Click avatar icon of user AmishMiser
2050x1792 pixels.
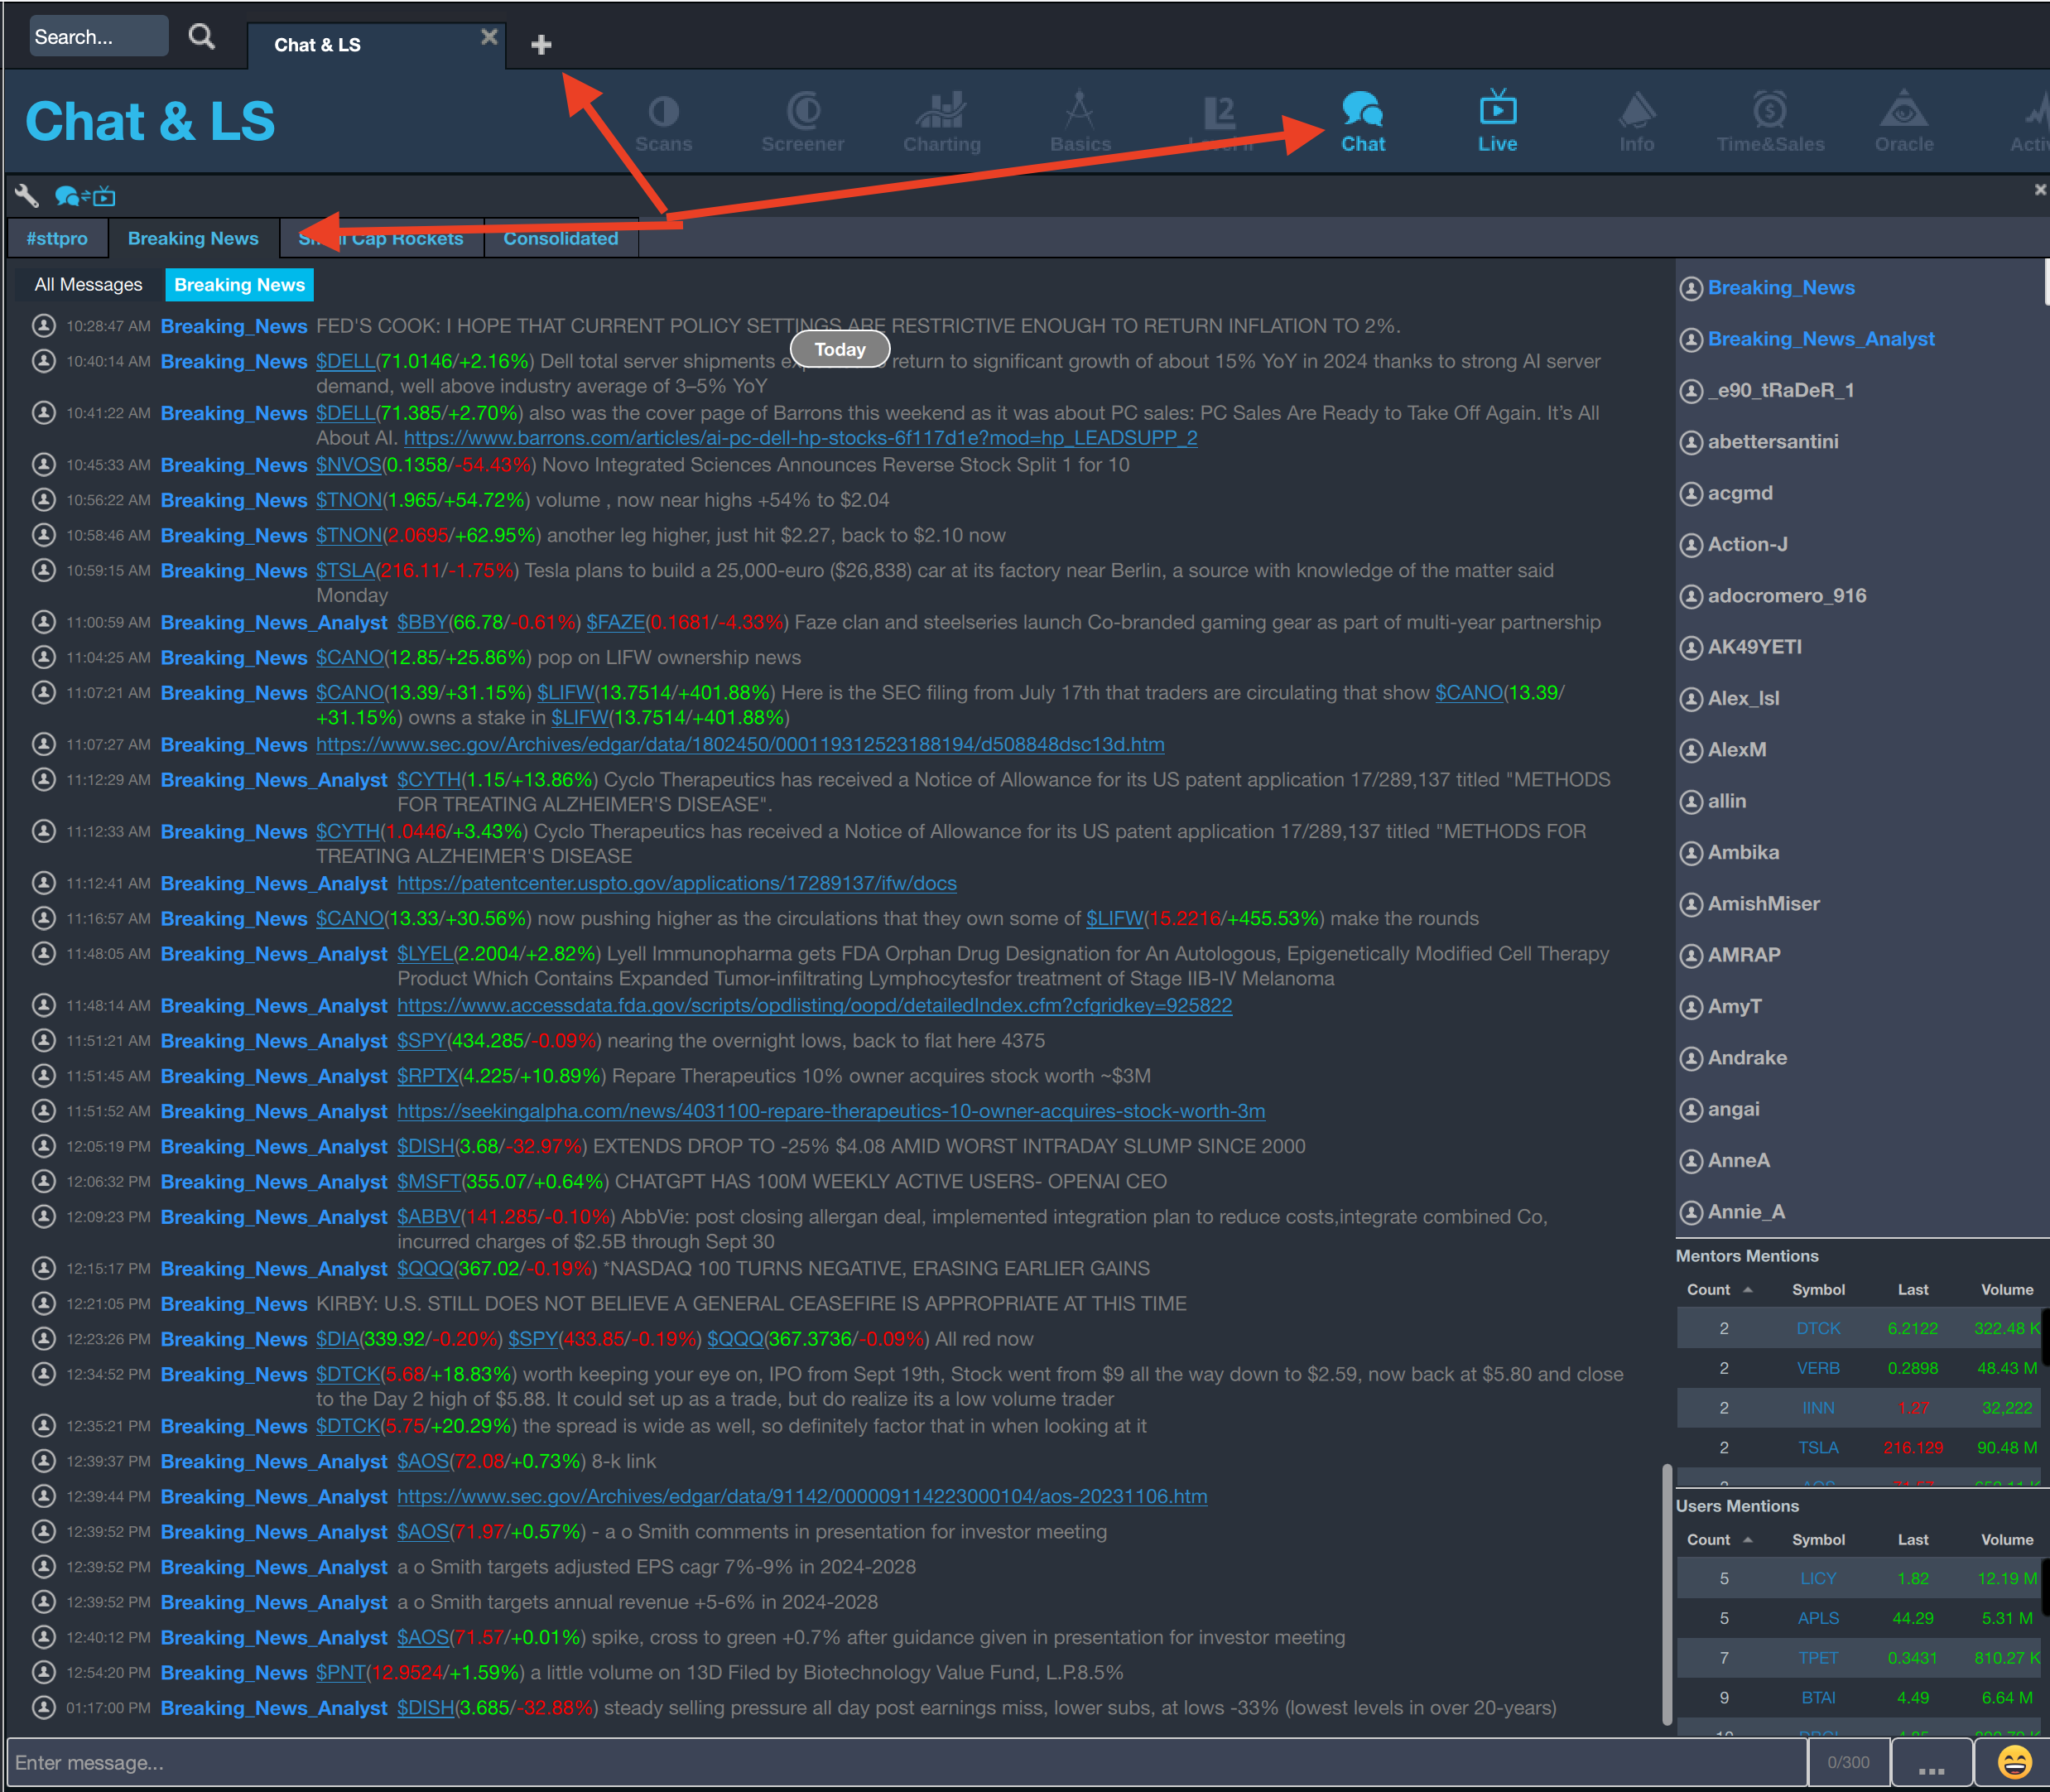1691,905
